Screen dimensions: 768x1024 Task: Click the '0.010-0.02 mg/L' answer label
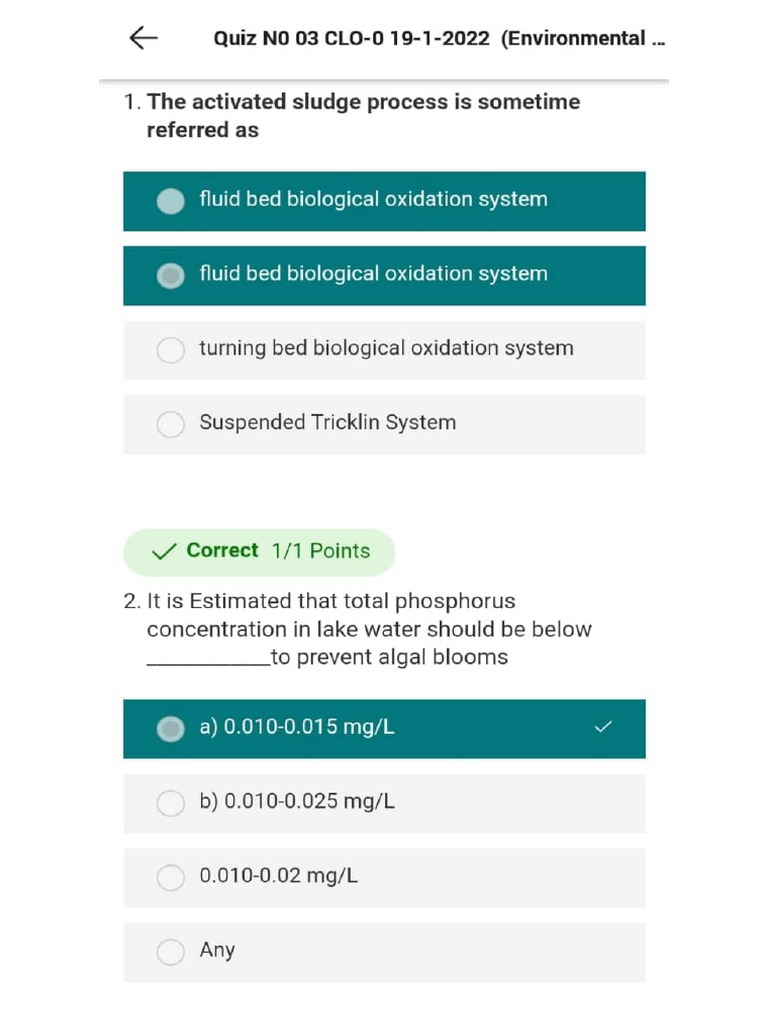(278, 876)
